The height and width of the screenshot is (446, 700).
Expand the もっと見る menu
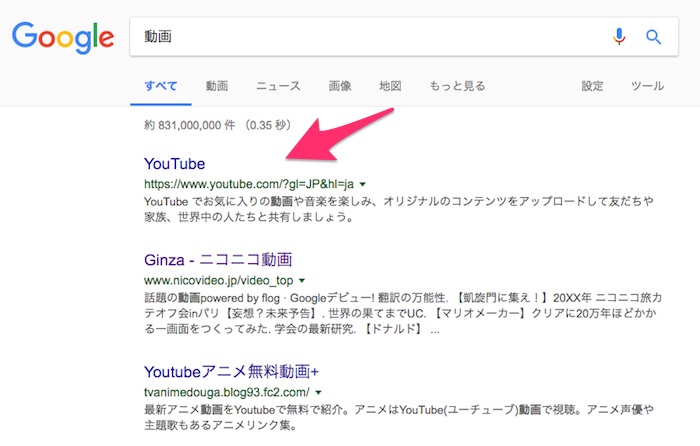(x=457, y=86)
